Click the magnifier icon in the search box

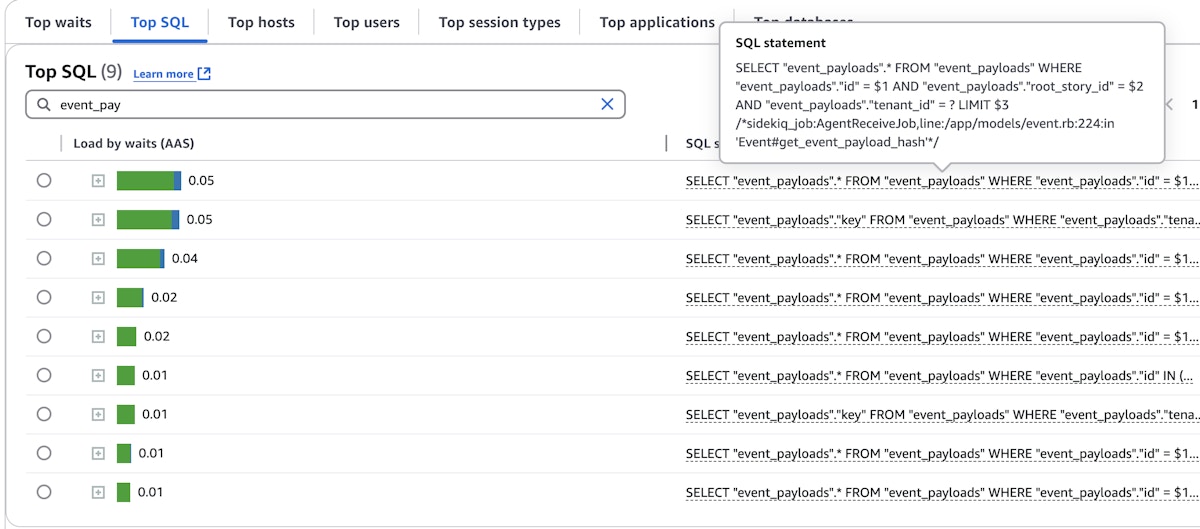(44, 104)
